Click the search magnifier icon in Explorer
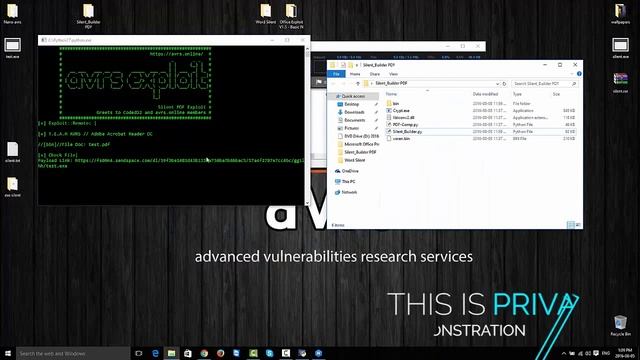 pos(574,84)
